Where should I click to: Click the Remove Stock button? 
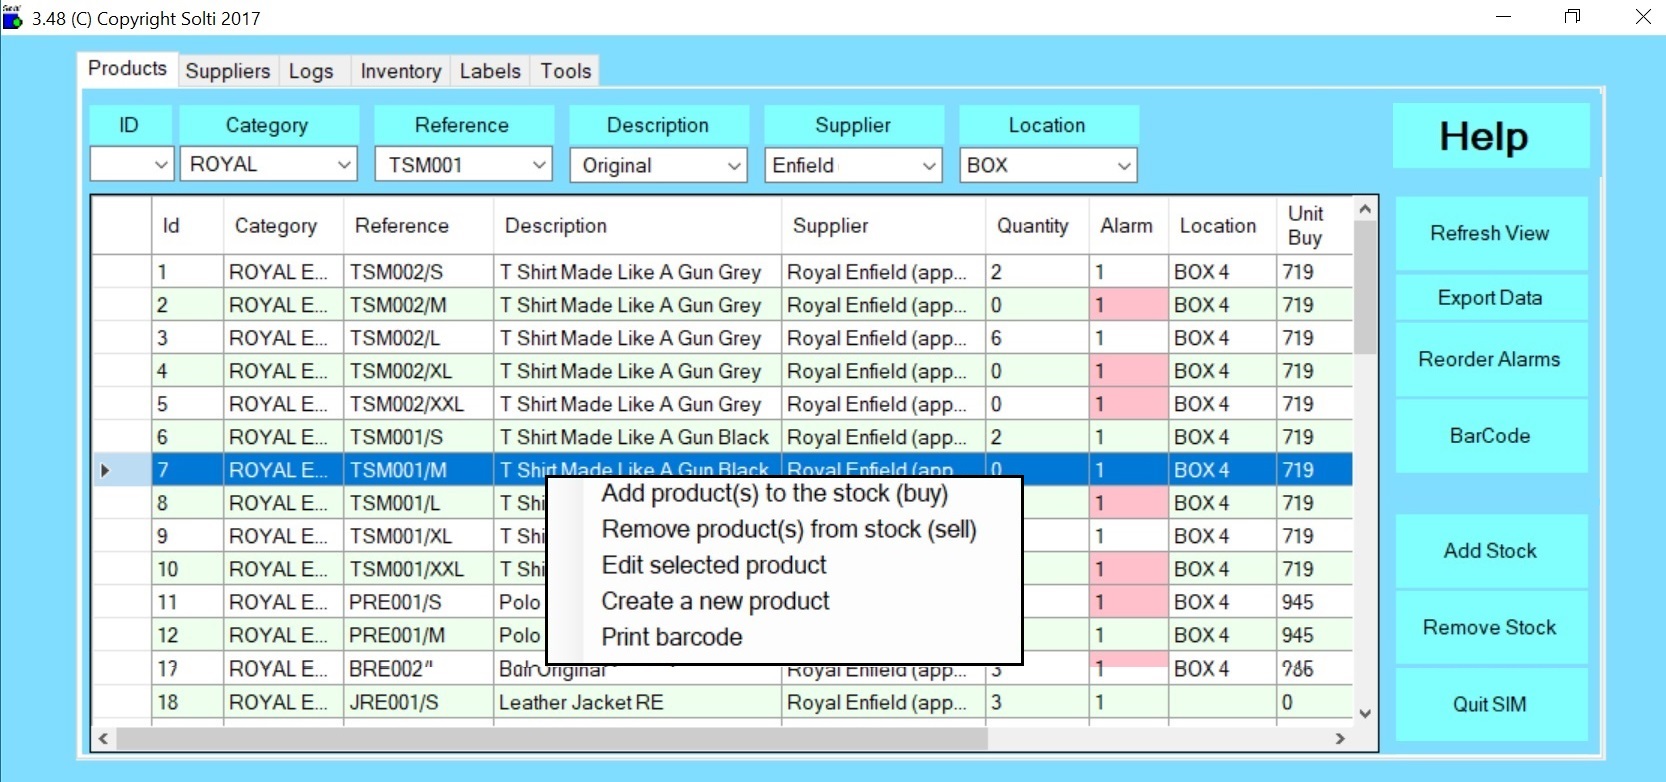coord(1491,627)
